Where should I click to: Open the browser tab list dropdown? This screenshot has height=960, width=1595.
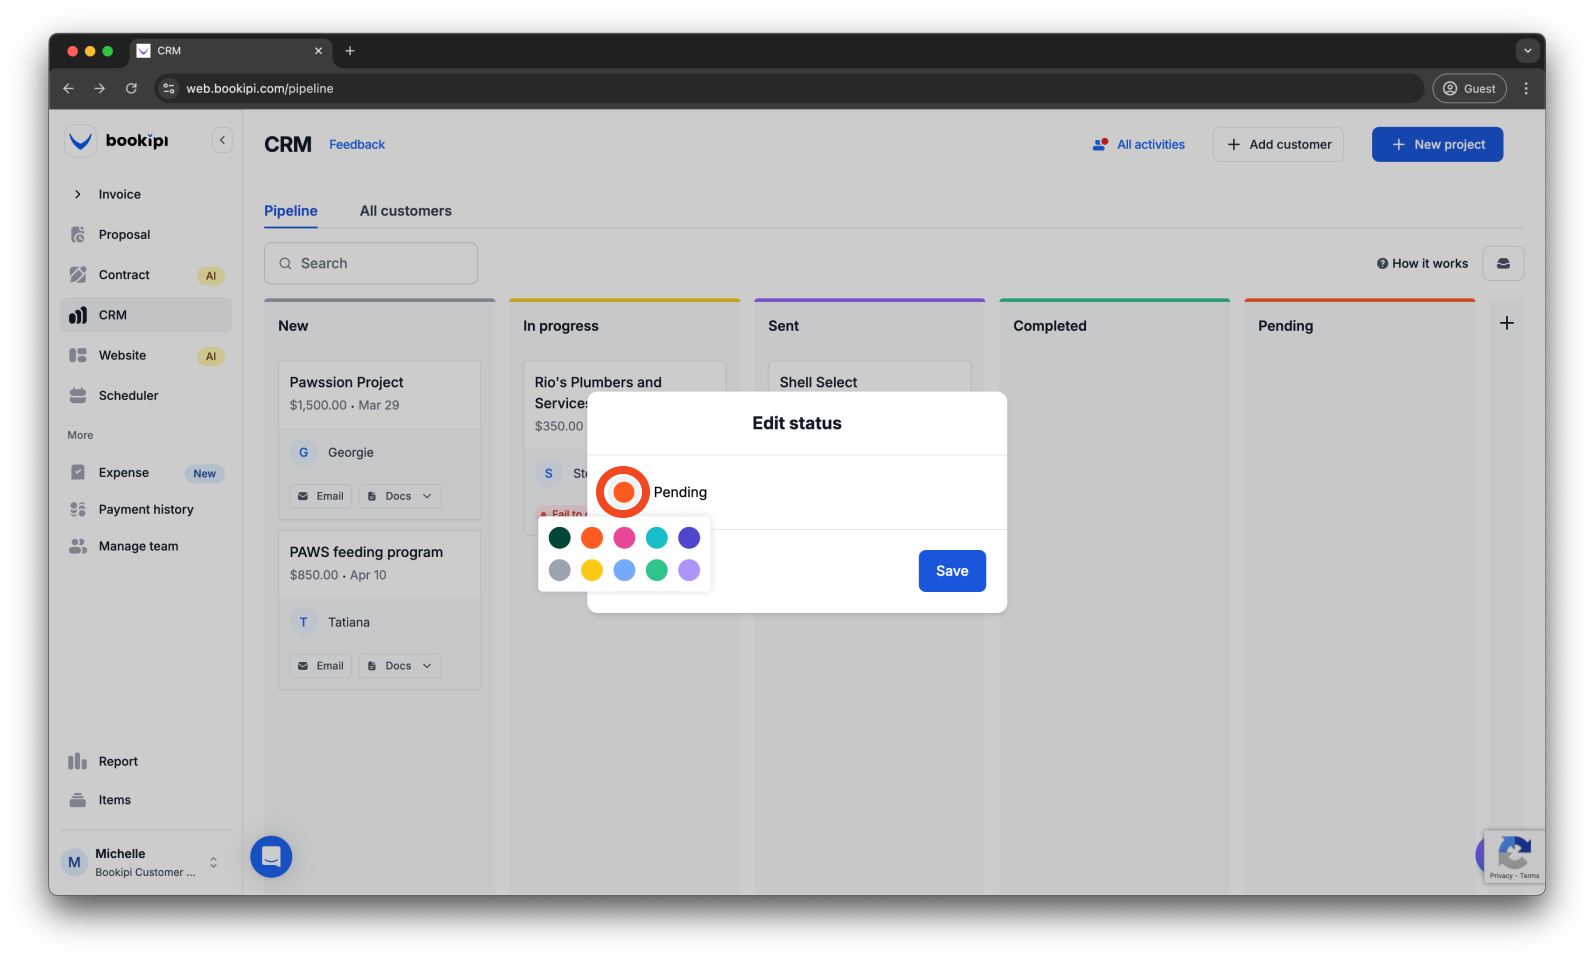[1527, 51]
